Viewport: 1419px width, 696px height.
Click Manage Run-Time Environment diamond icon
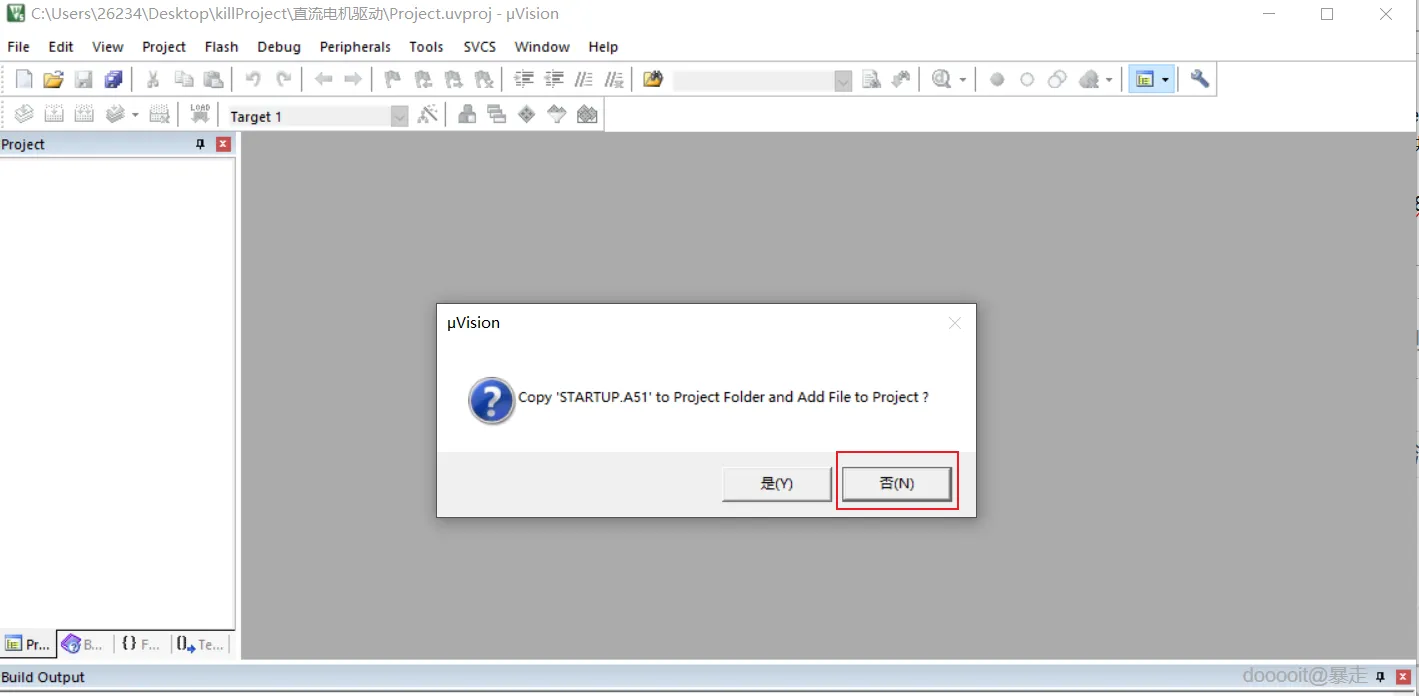(x=527, y=115)
